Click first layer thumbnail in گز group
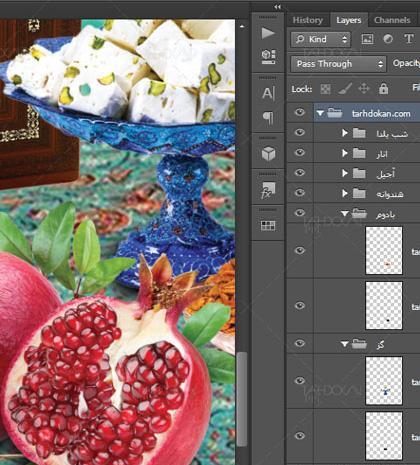This screenshot has height=465, width=420. pos(384,381)
